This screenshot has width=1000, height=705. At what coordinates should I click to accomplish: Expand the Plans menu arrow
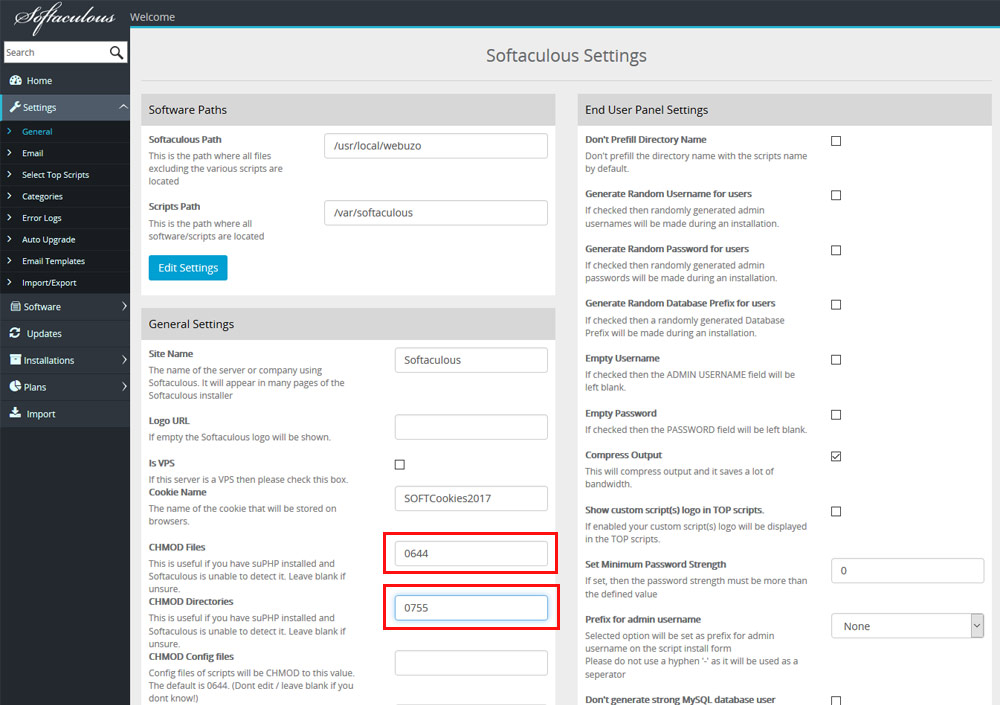click(x=124, y=387)
